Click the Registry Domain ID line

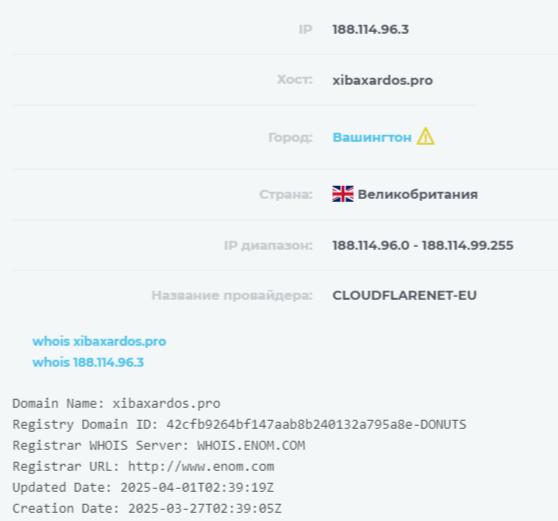click(x=239, y=425)
